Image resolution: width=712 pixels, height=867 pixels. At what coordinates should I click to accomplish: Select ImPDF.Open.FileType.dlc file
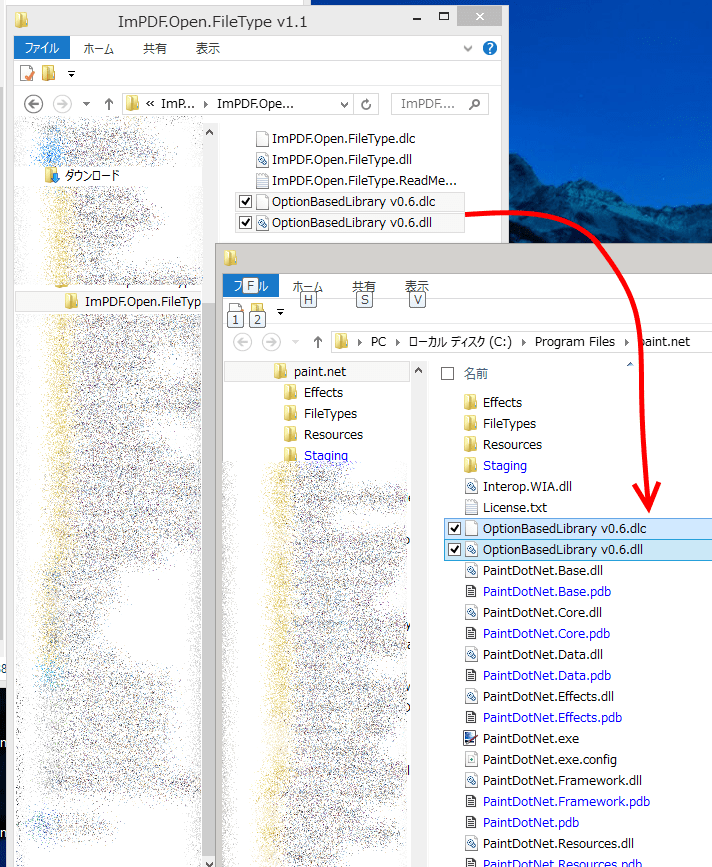pos(343,139)
